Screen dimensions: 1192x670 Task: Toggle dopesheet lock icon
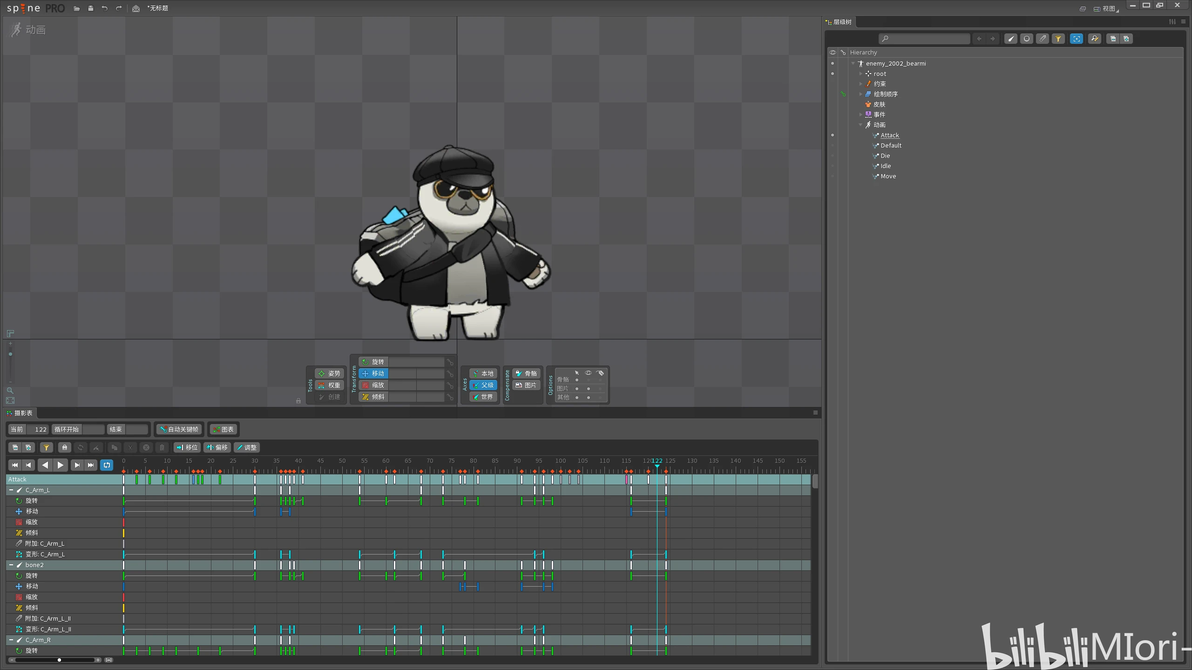pos(64,447)
